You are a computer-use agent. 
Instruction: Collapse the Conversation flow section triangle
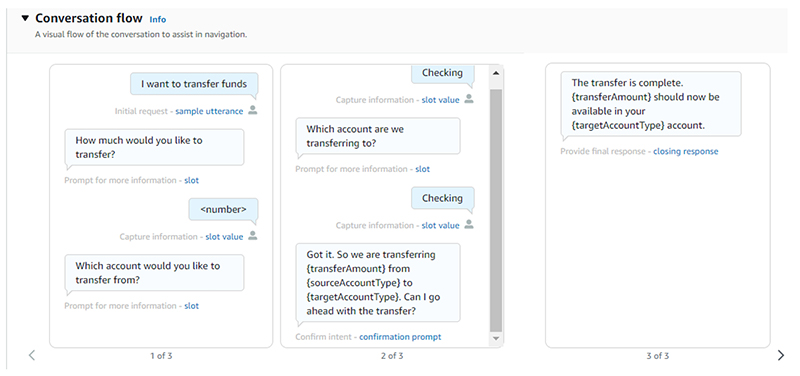25,19
